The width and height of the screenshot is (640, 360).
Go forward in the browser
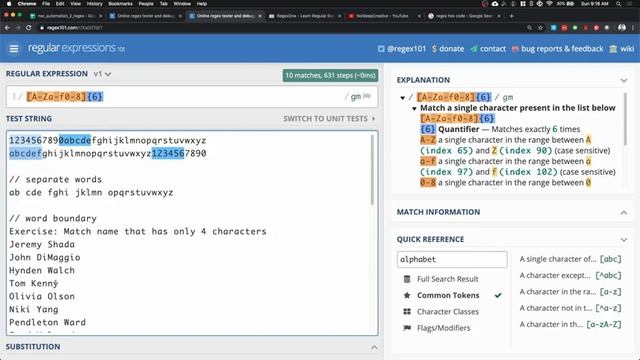(x=18, y=28)
